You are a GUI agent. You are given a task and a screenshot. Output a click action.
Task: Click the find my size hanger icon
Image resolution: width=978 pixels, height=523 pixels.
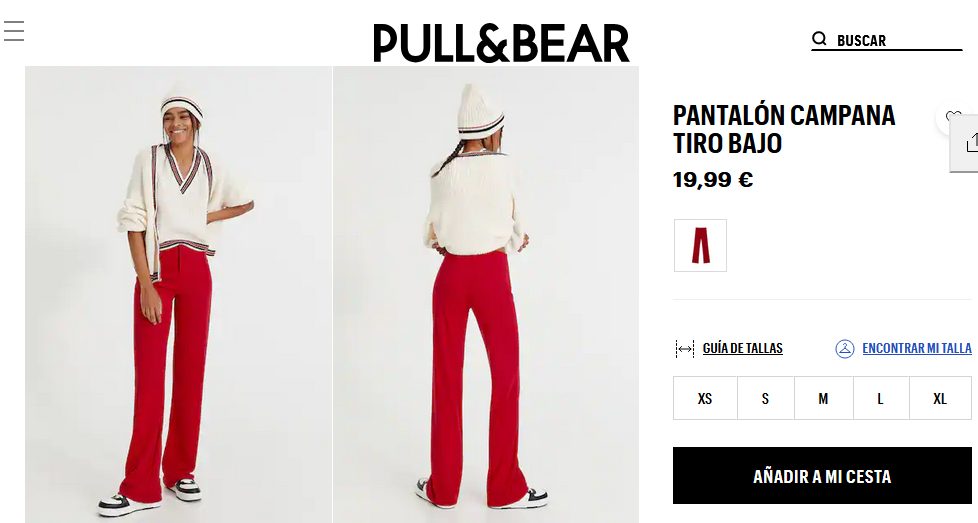coord(845,348)
